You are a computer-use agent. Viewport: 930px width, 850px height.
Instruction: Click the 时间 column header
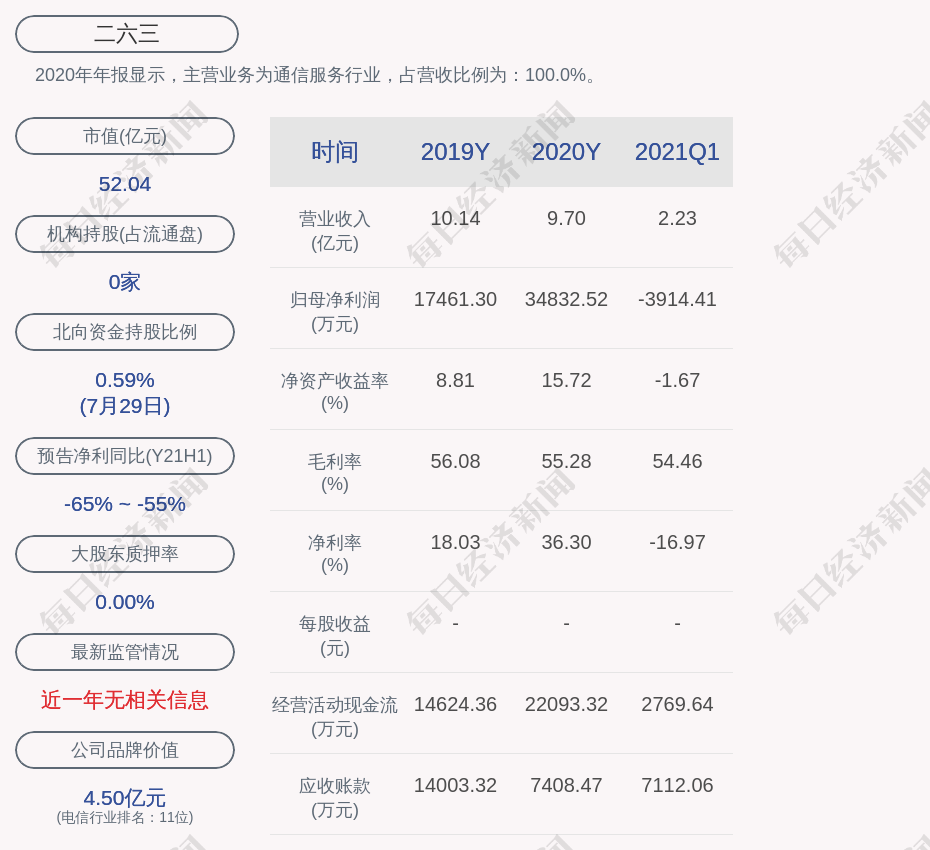pos(335,152)
